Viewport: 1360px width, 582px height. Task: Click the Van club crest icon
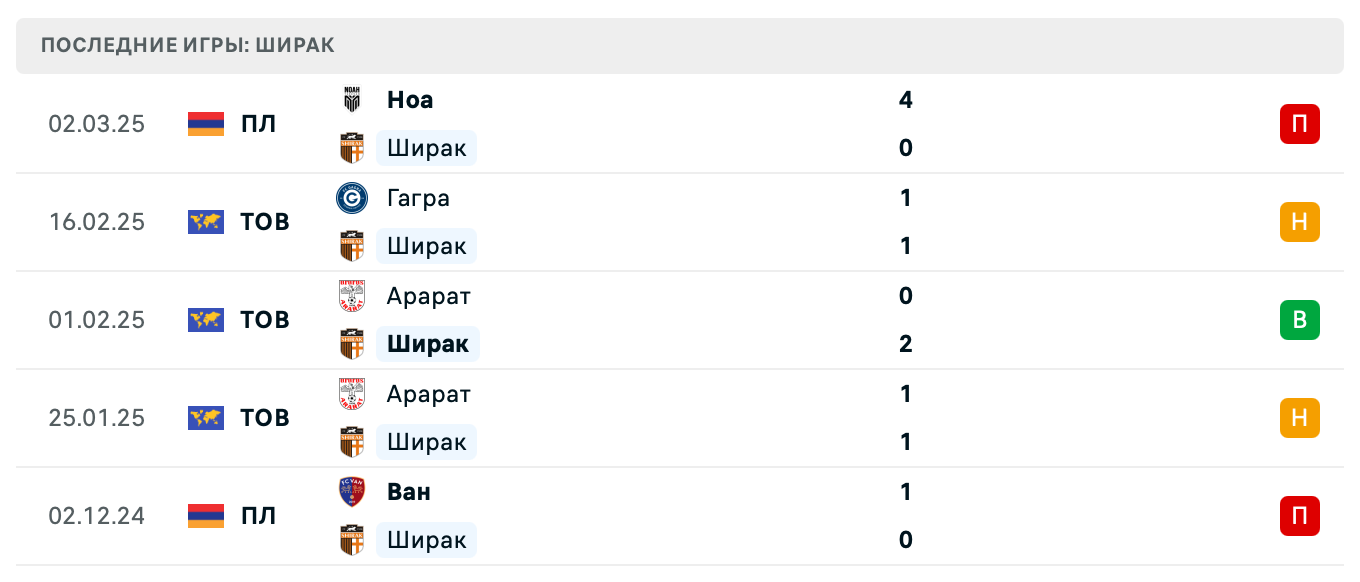click(x=351, y=492)
